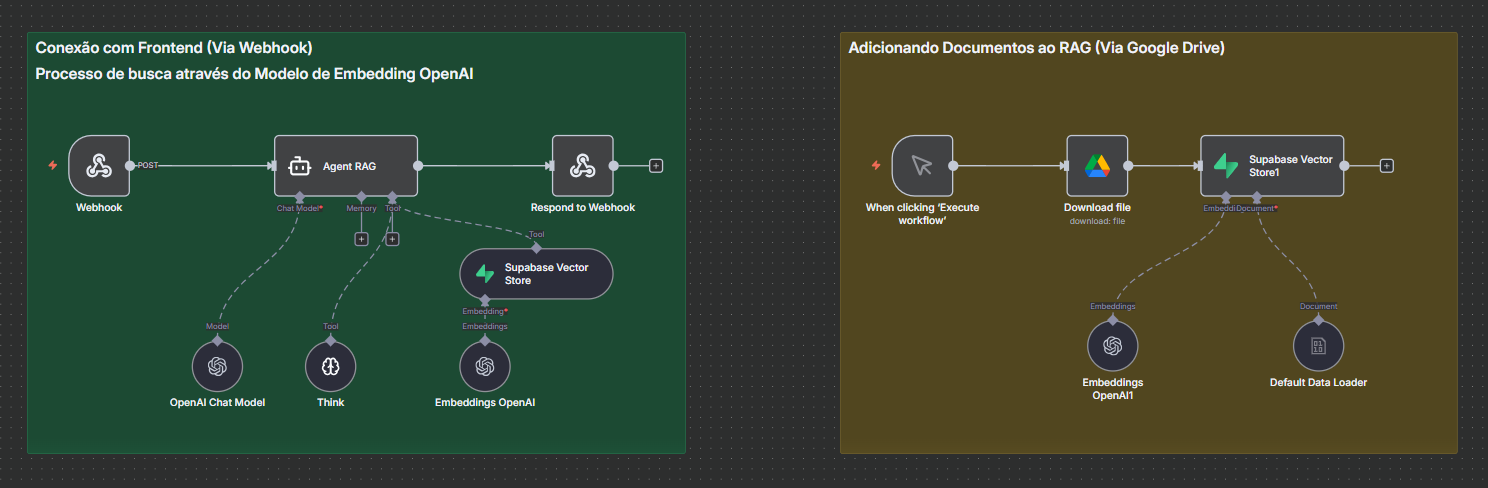
Task: Add a Tool sub-node under Agent RAG
Action: point(393,239)
